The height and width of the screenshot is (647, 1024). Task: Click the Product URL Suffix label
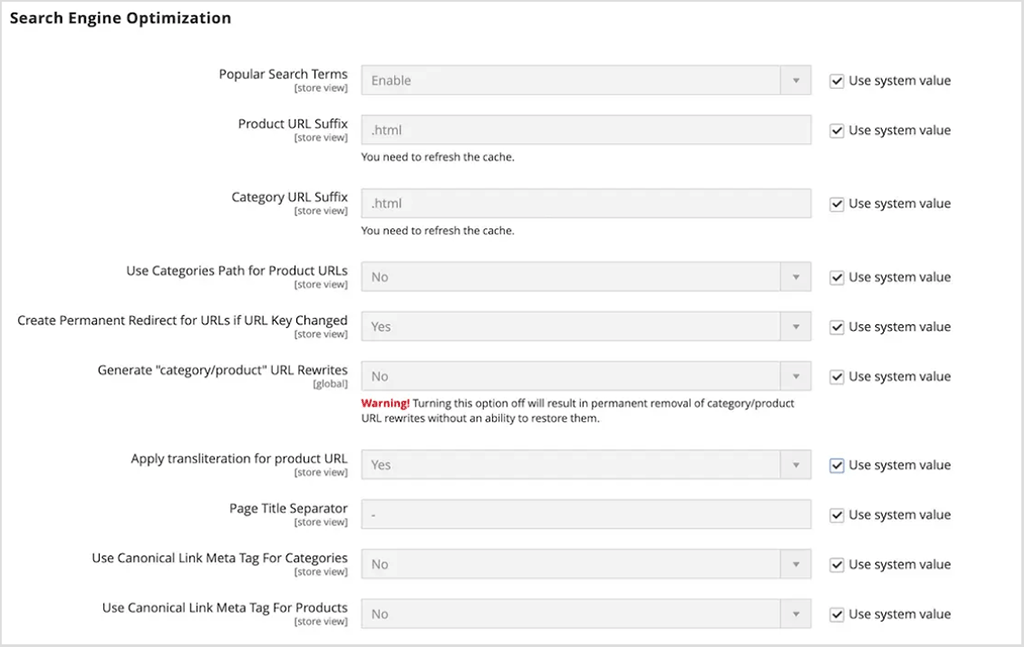click(293, 124)
